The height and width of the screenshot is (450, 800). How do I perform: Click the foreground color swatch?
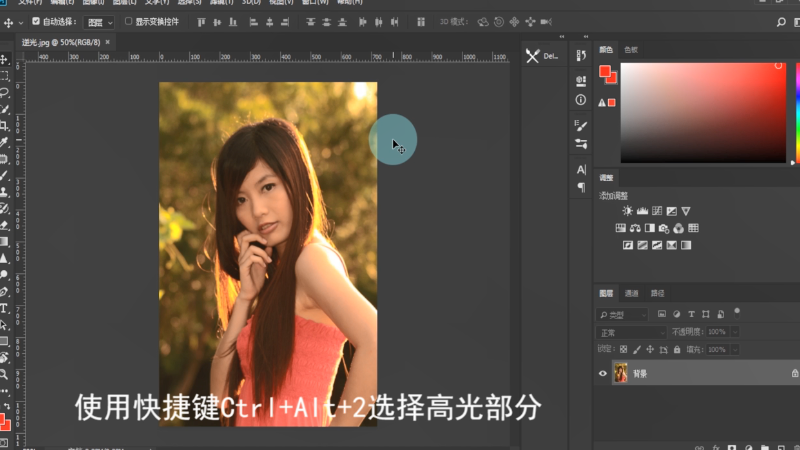click(x=605, y=71)
